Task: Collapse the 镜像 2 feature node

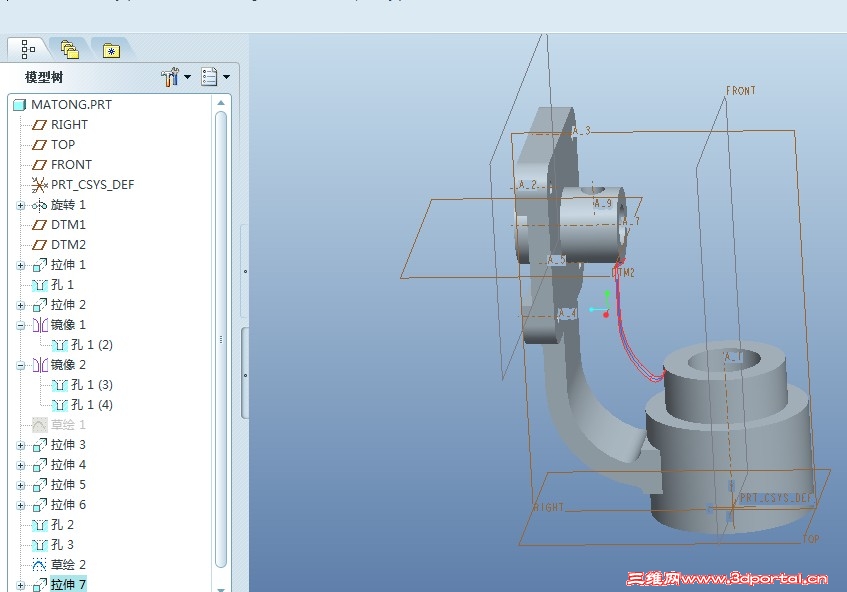Action: [21, 365]
